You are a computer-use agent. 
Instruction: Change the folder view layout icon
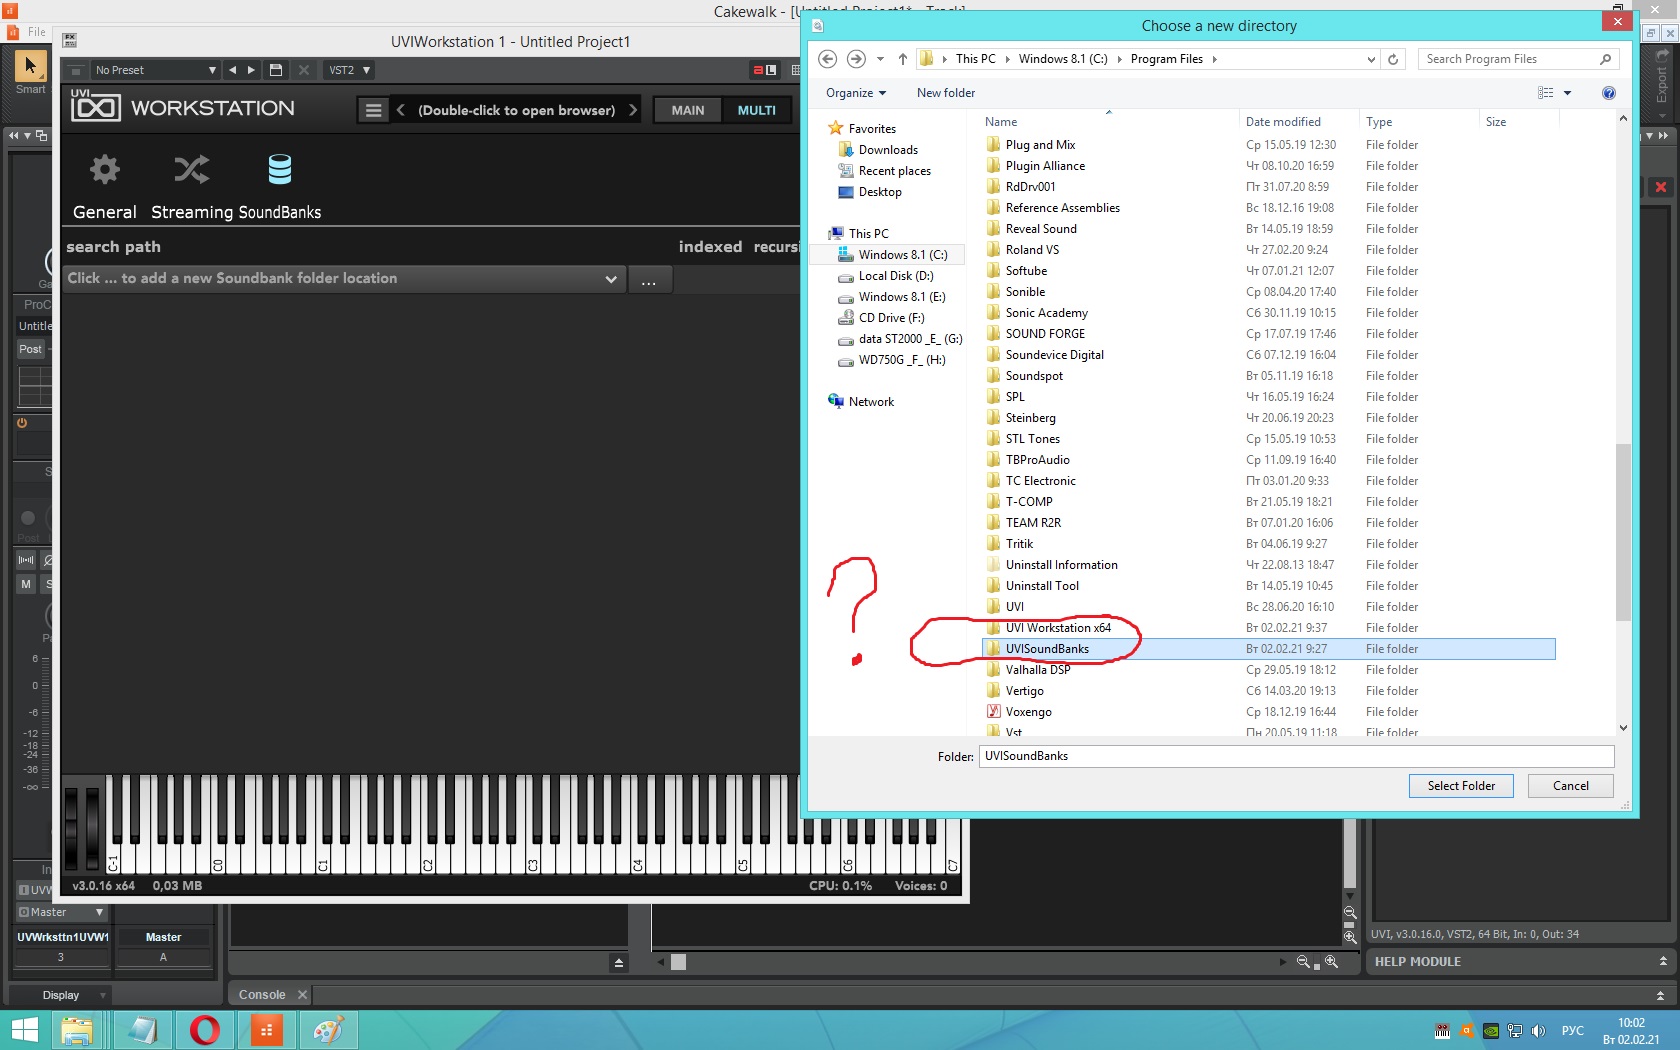tap(1546, 93)
